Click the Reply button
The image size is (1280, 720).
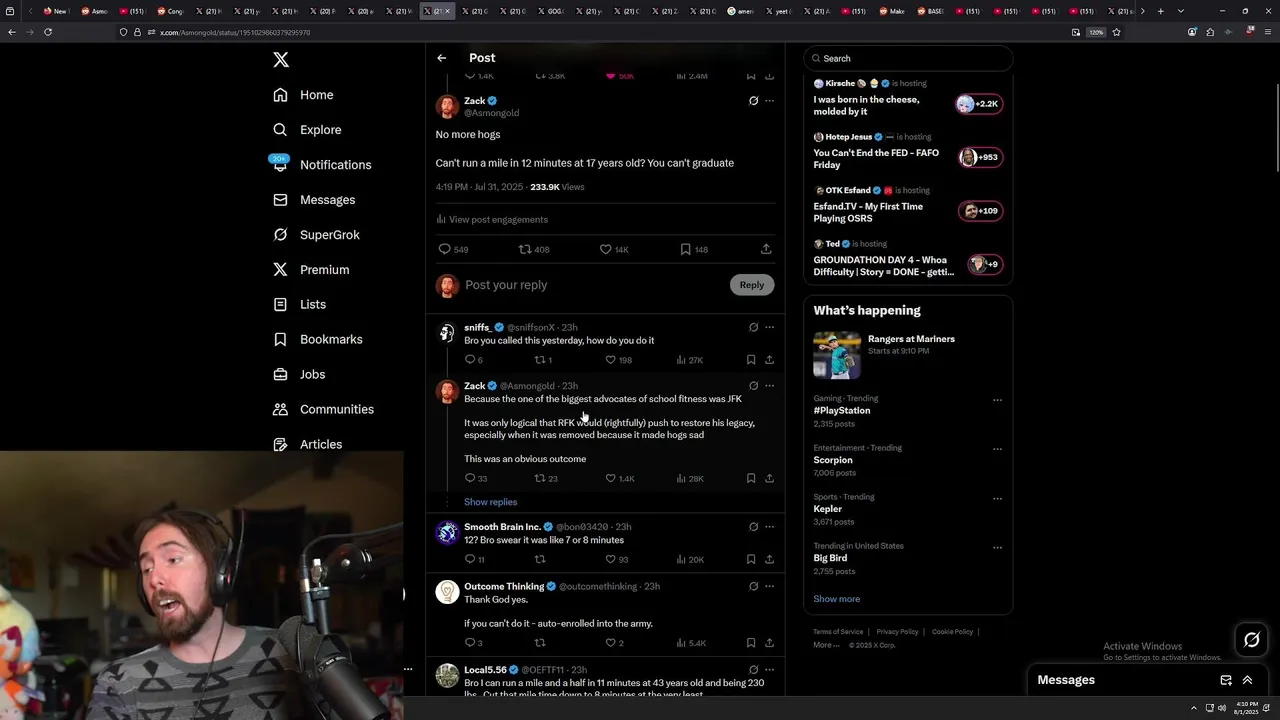(x=752, y=285)
